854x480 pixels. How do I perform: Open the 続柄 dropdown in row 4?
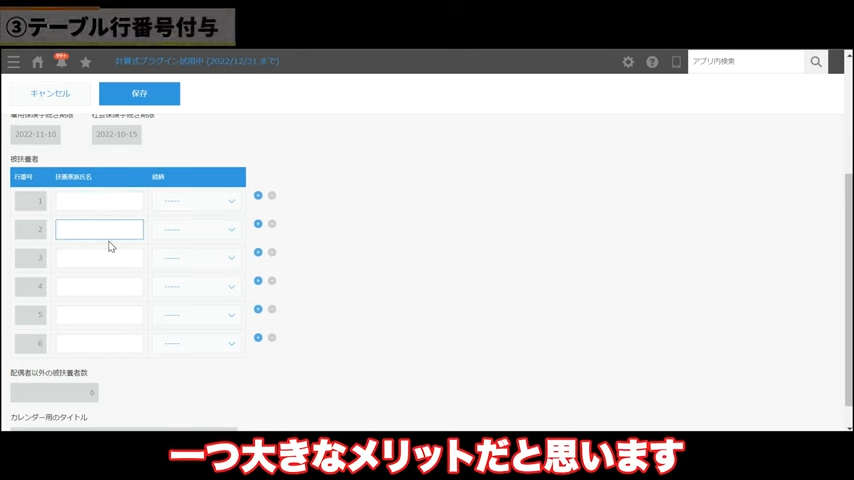(196, 287)
